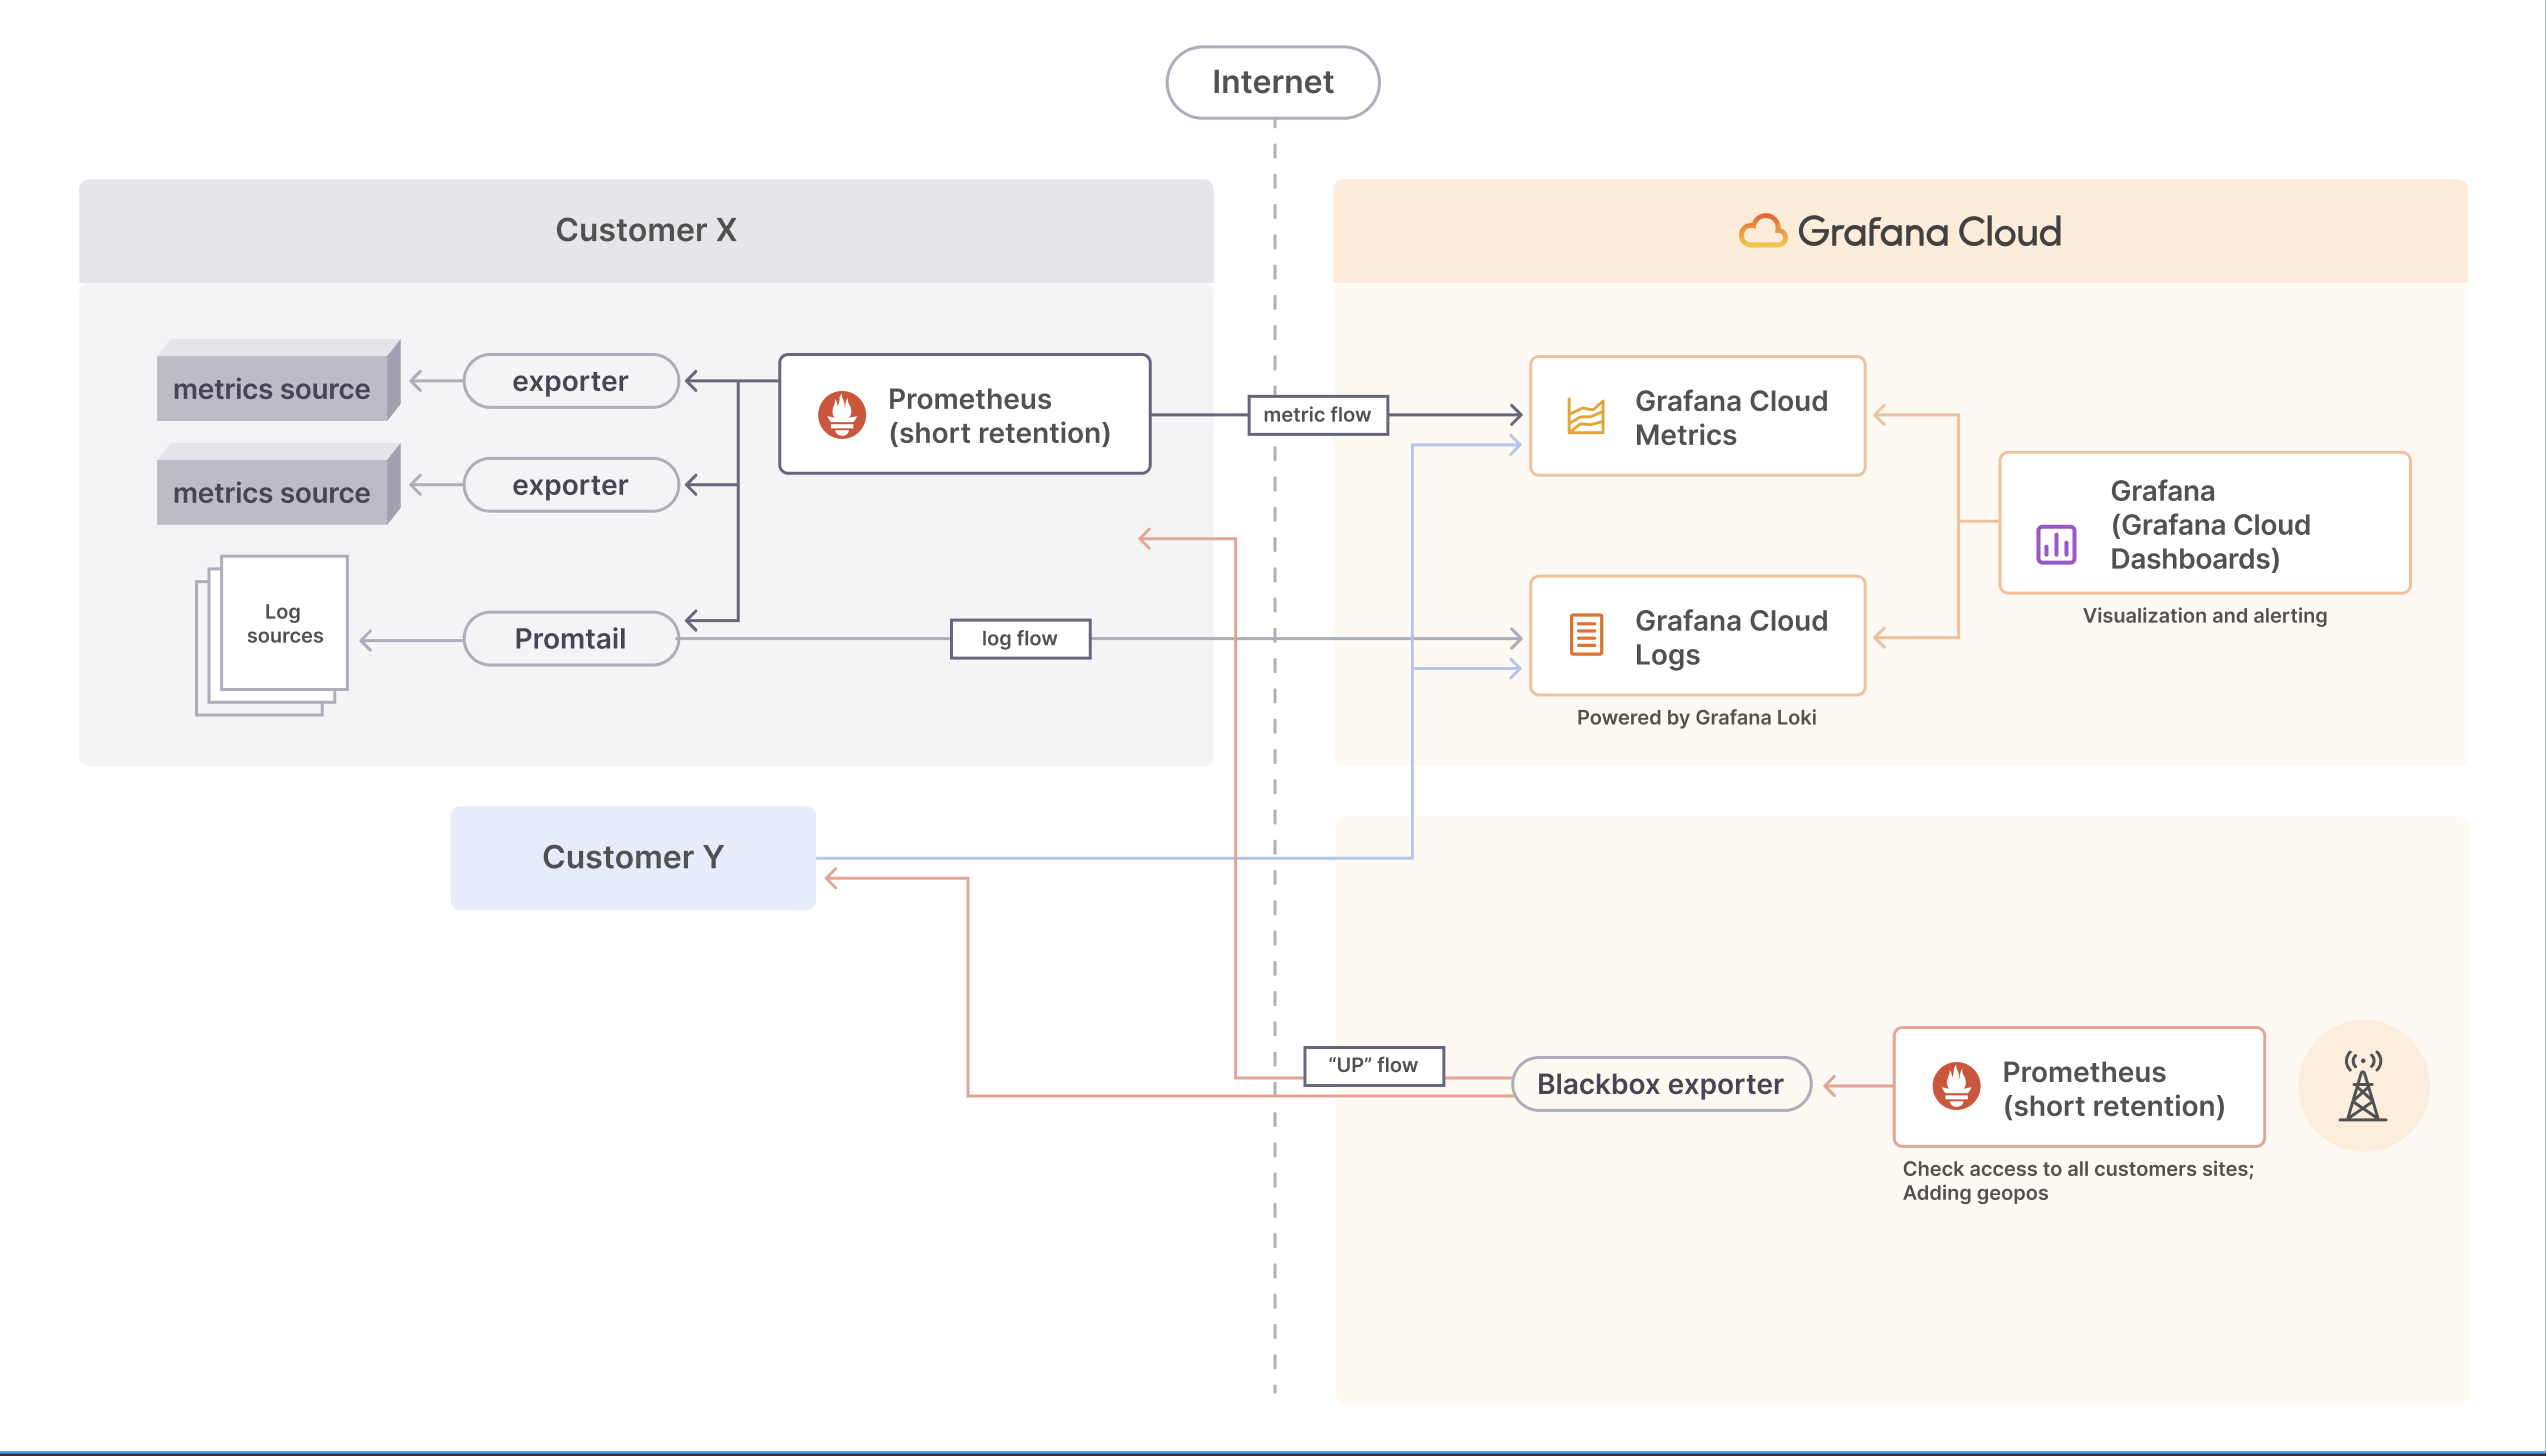
Task: Click the "Powered by Grafana Loki" caption
Action: click(1696, 717)
